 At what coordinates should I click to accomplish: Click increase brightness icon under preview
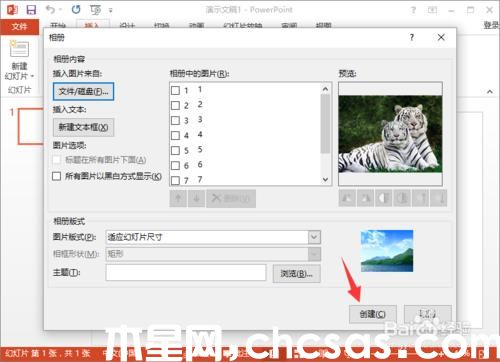pos(420,198)
